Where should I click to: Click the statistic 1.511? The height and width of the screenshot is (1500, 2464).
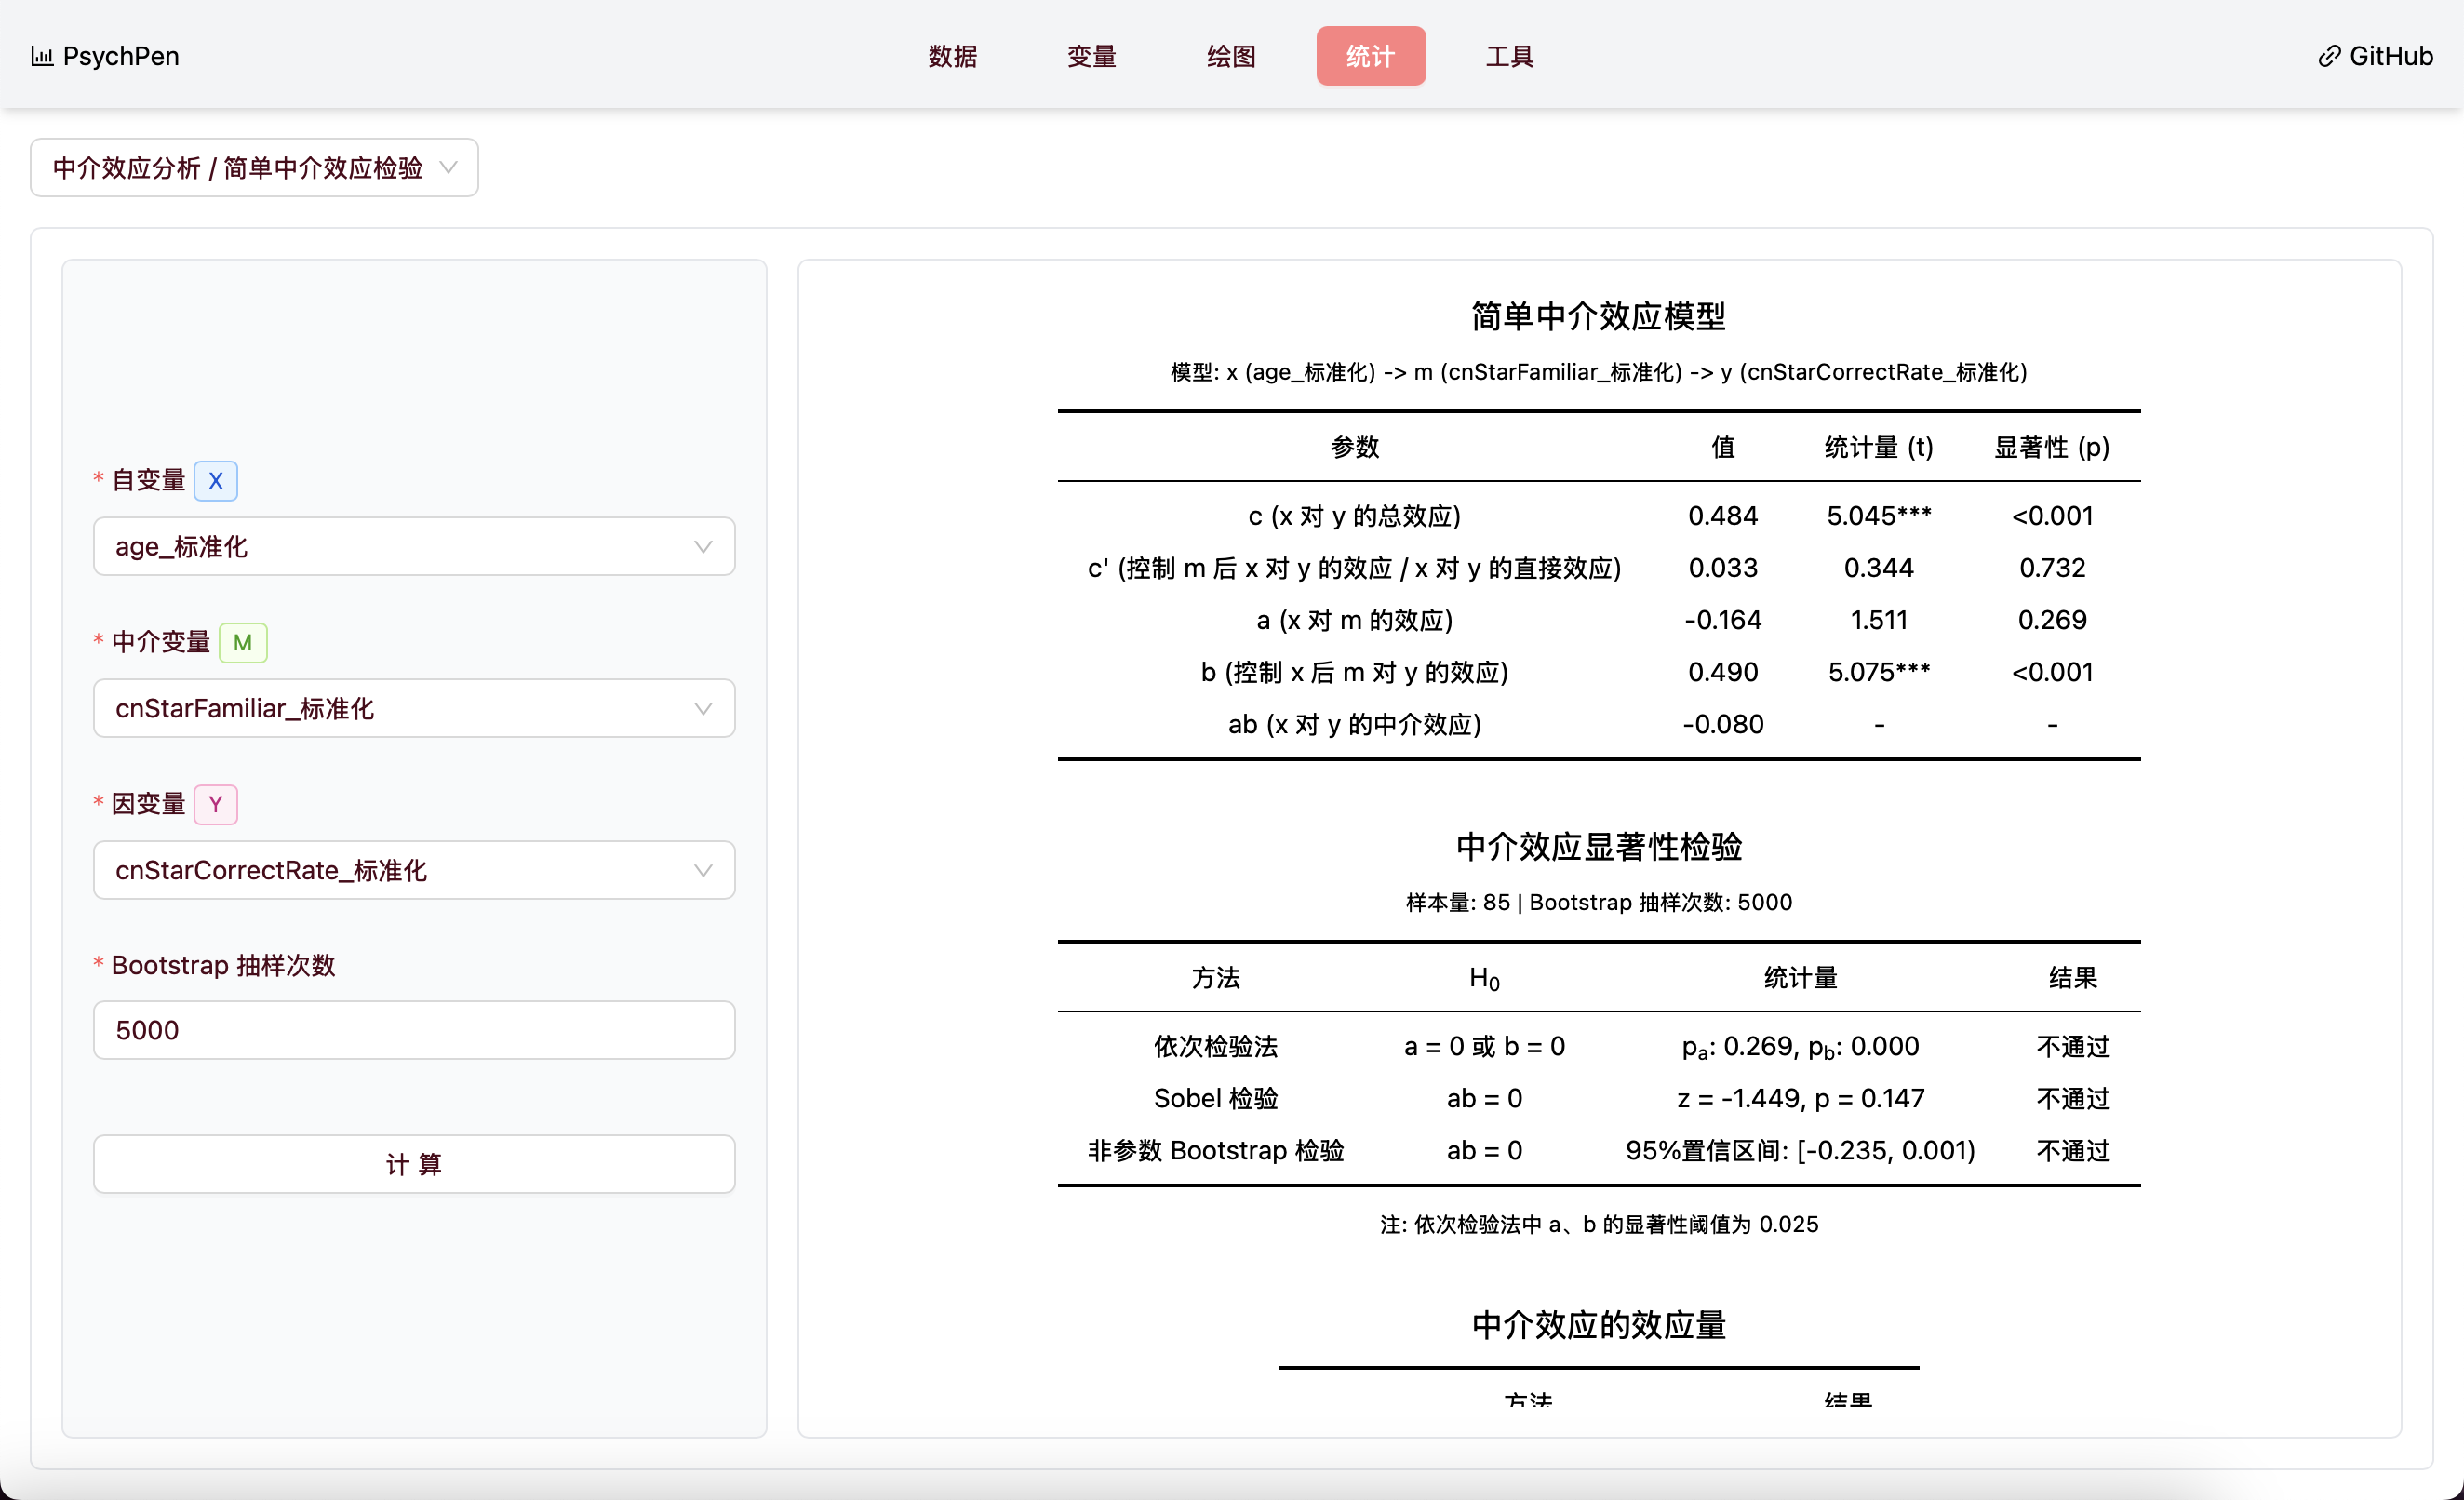(1879, 620)
